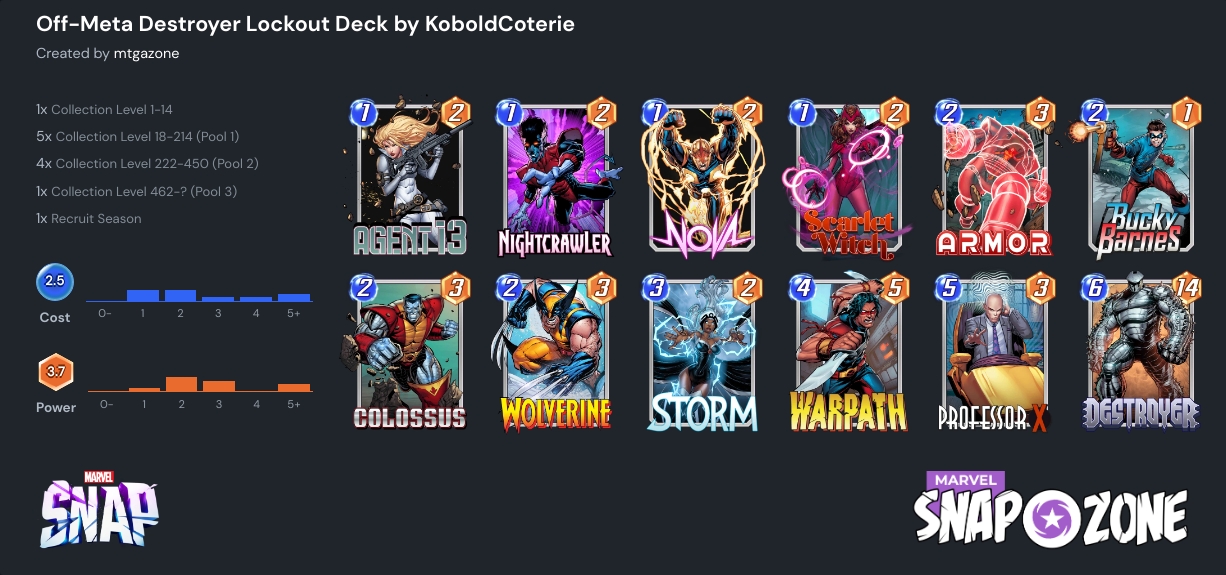Viewport: 1226px width, 575px height.
Task: Click the Scarlet Witch card
Action: coord(850,176)
